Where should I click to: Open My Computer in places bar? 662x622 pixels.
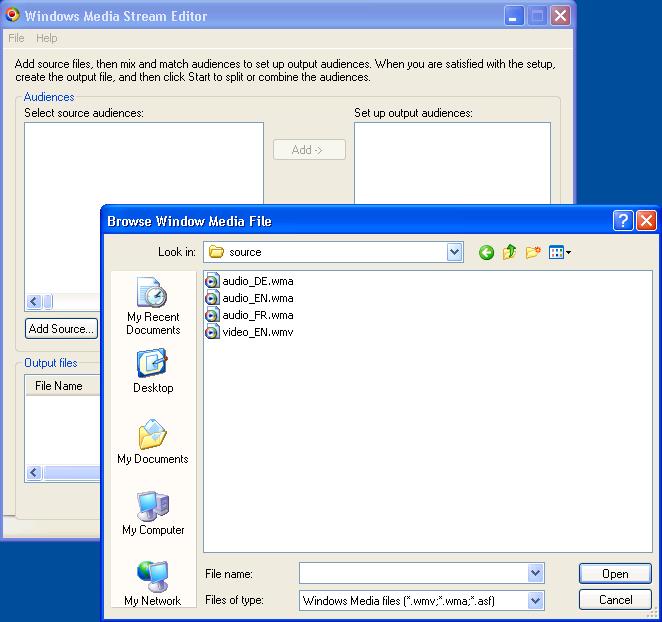pyautogui.click(x=153, y=513)
